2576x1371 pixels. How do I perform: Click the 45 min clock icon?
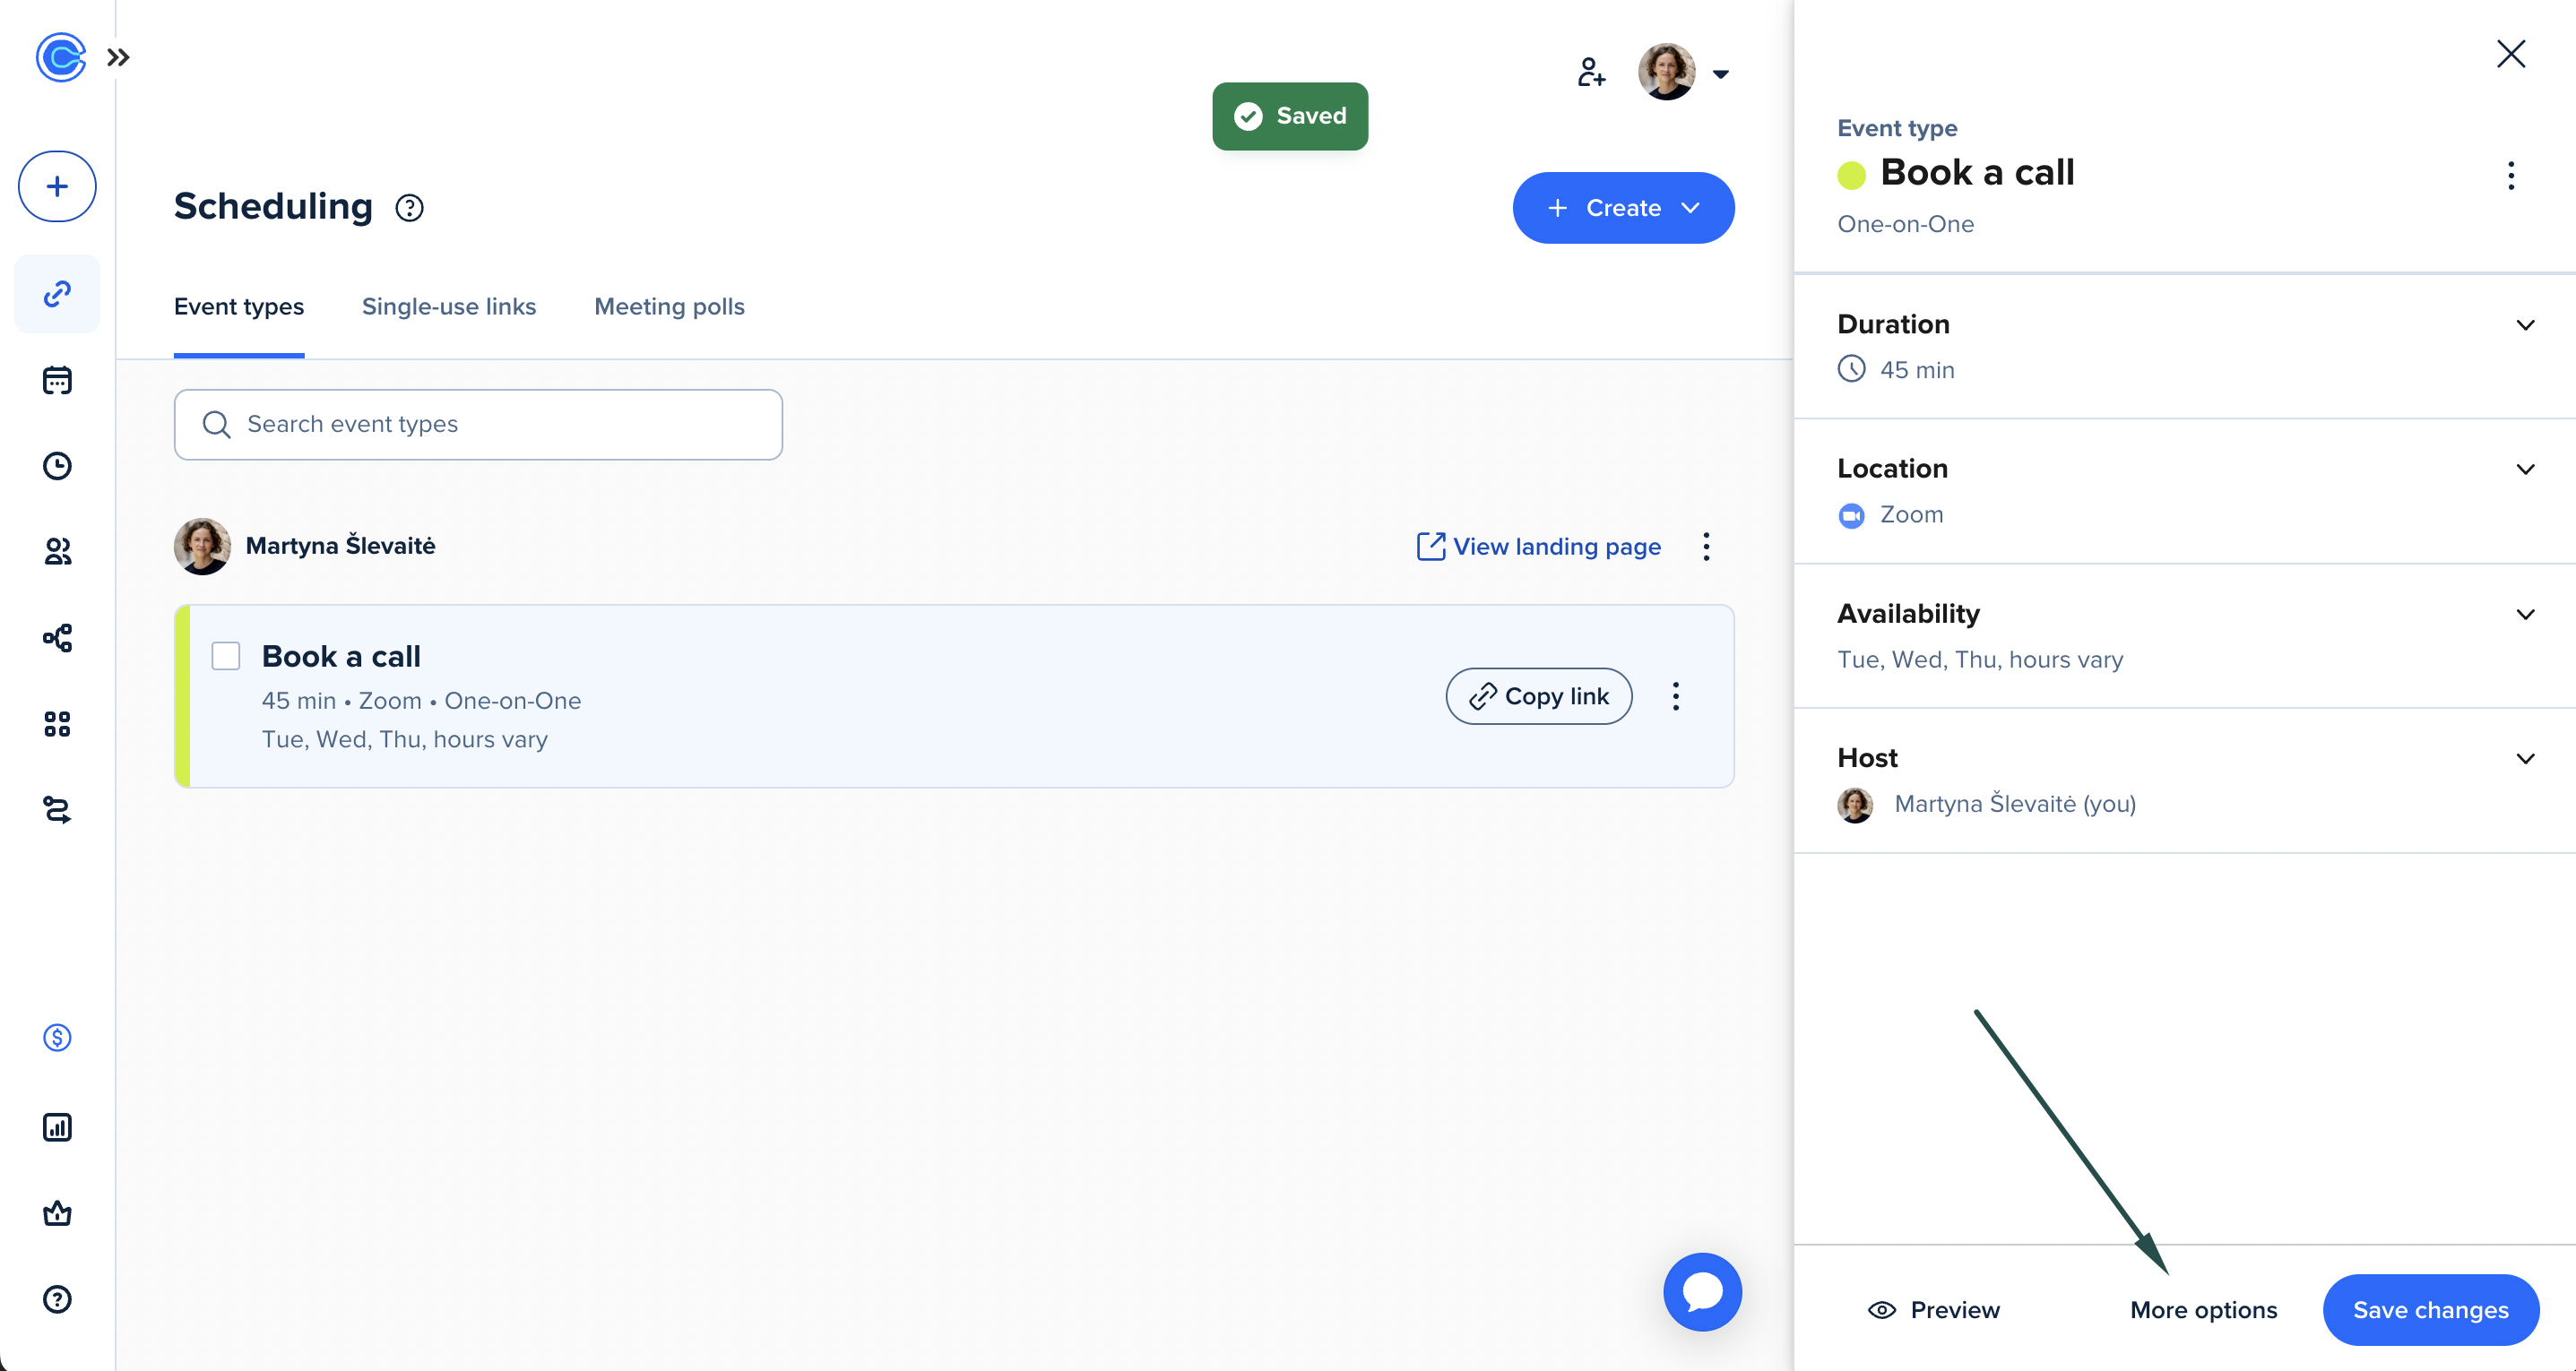pos(1852,370)
